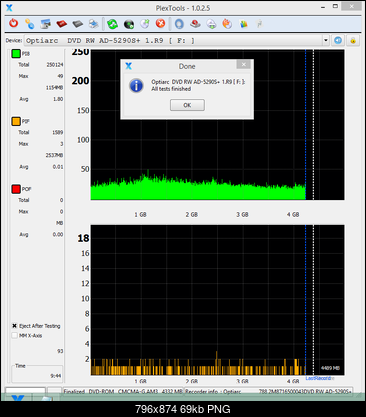Click the blue info icon in Done dialog

pos(137,85)
